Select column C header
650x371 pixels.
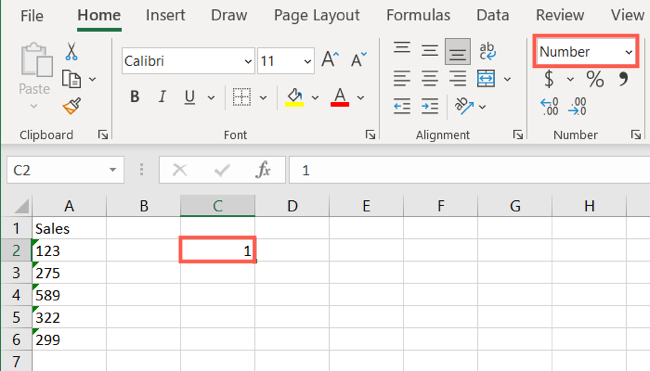(218, 206)
